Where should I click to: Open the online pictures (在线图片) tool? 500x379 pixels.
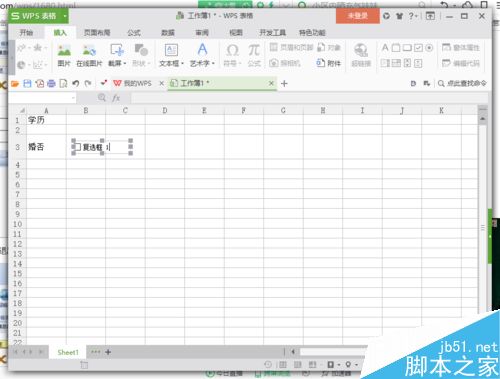click(x=89, y=55)
